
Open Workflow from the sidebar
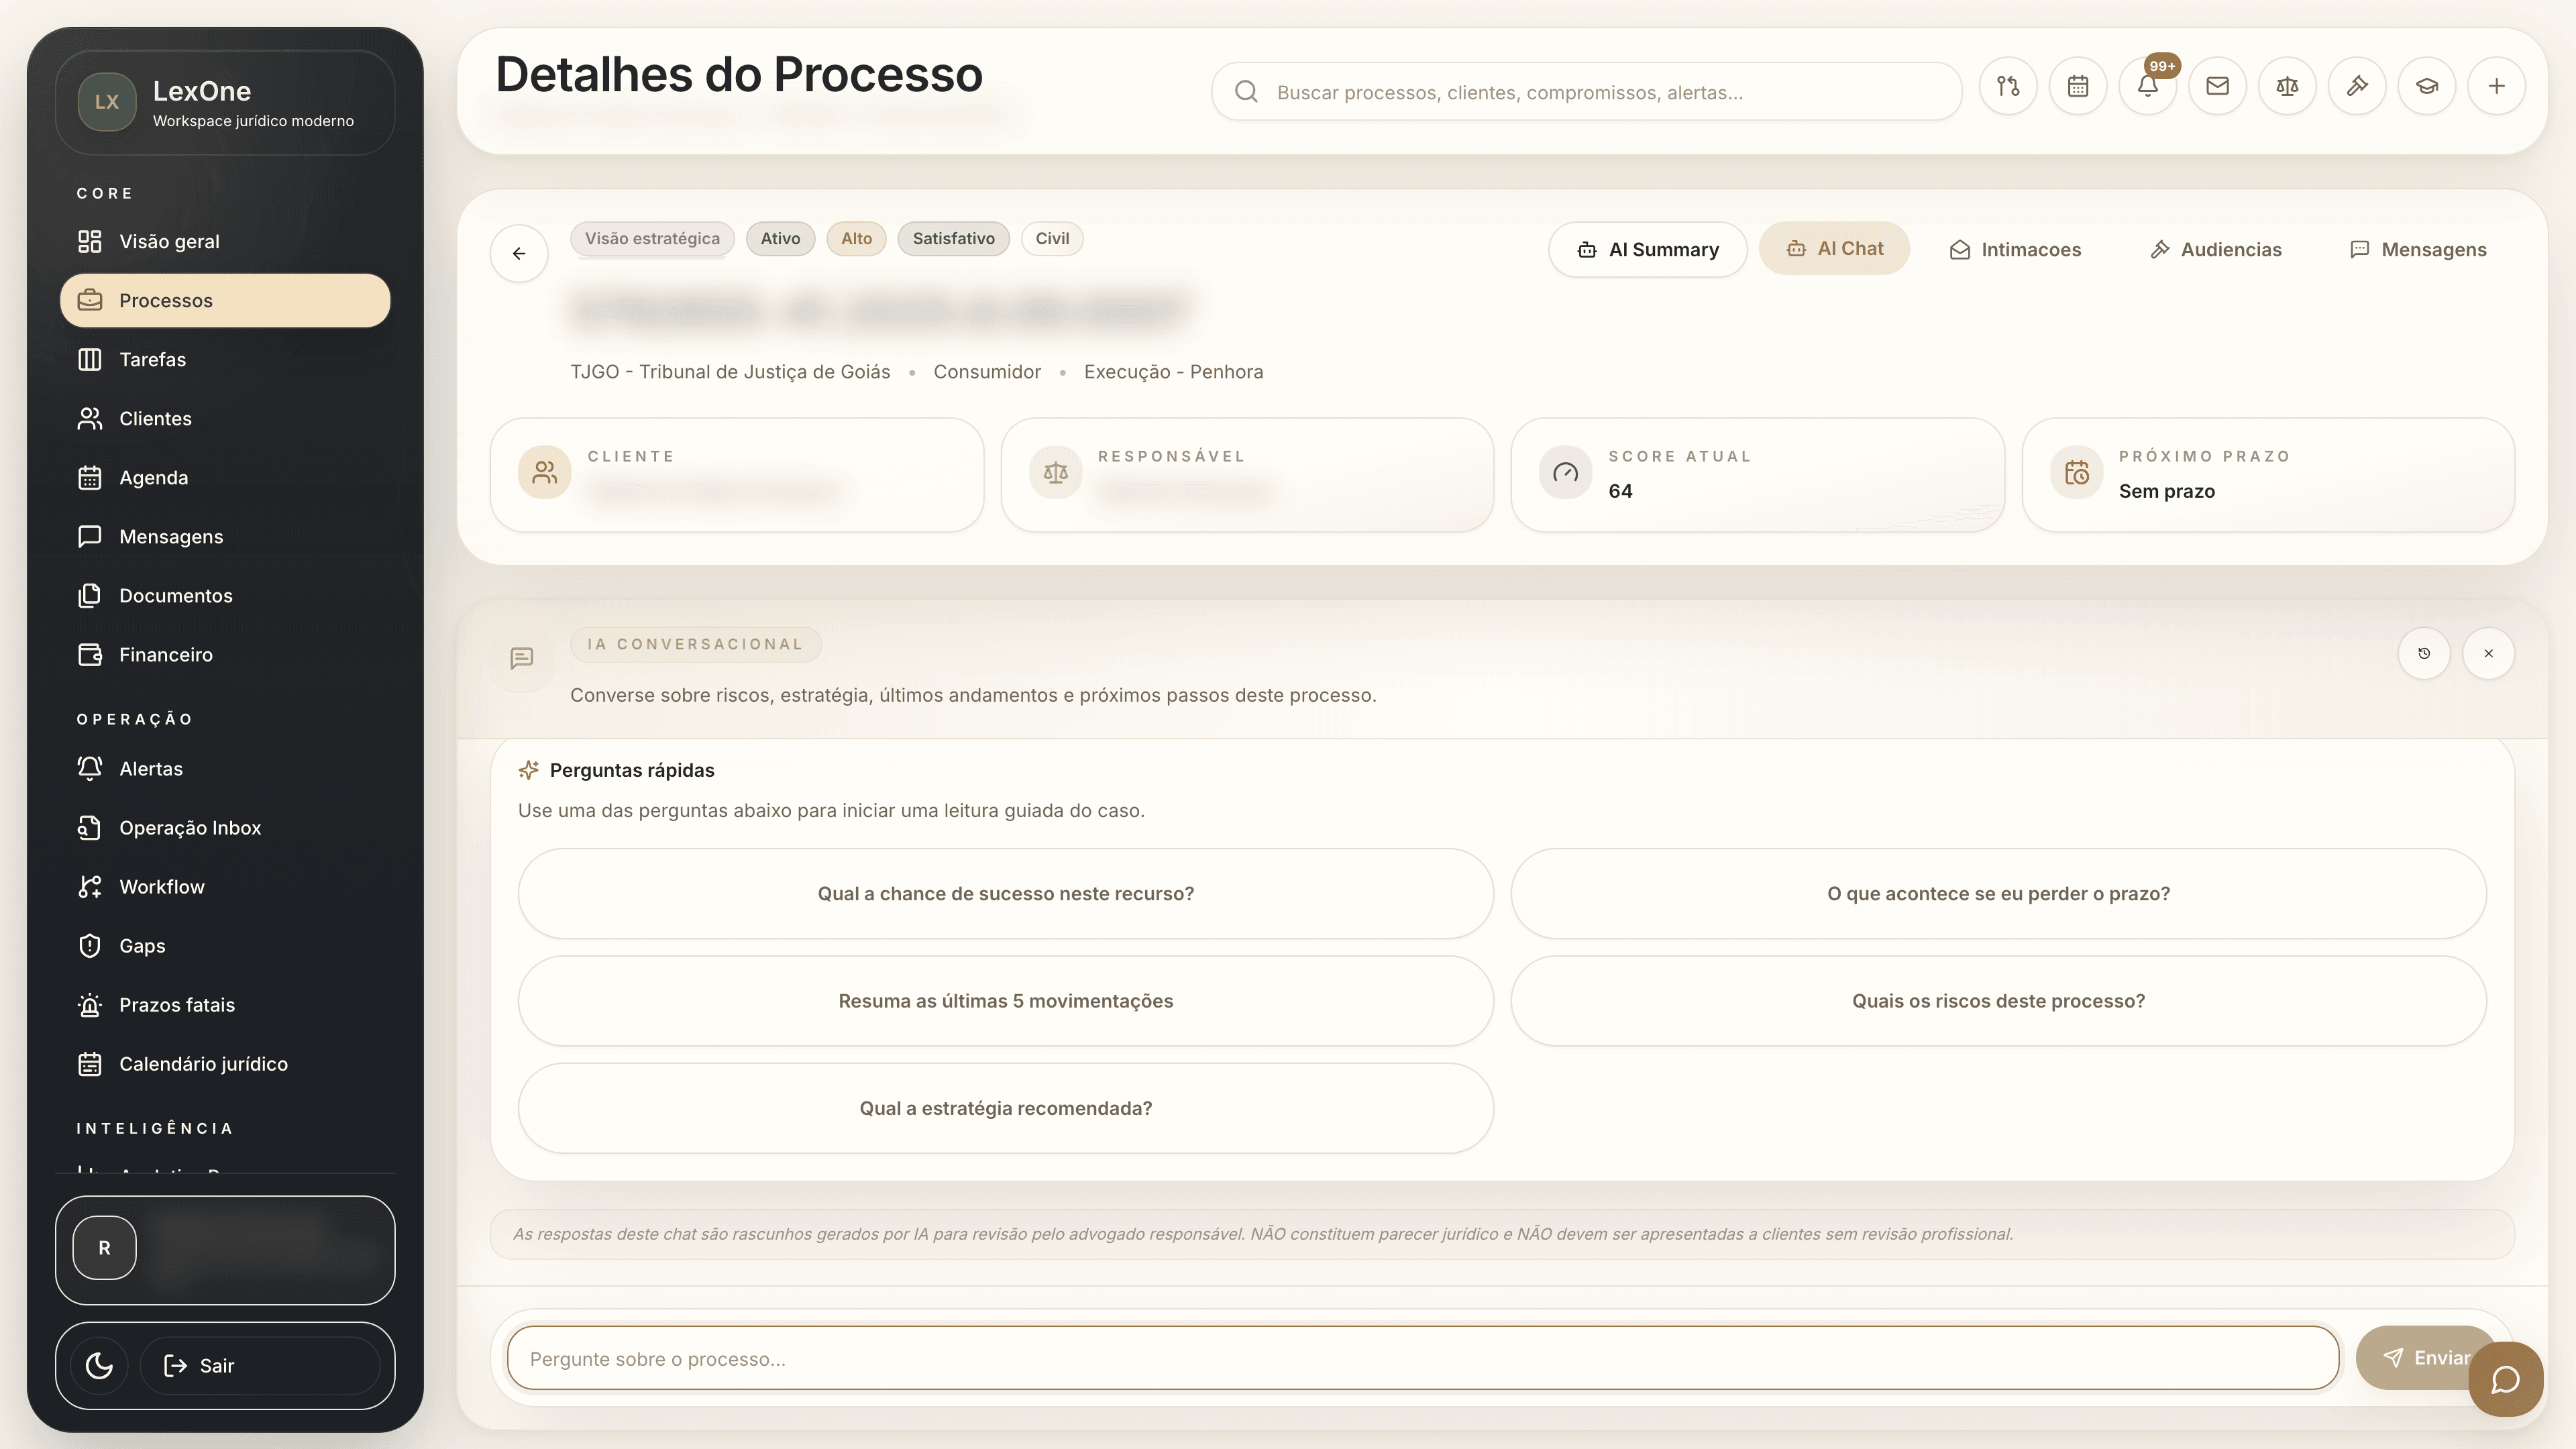[x=161, y=886]
